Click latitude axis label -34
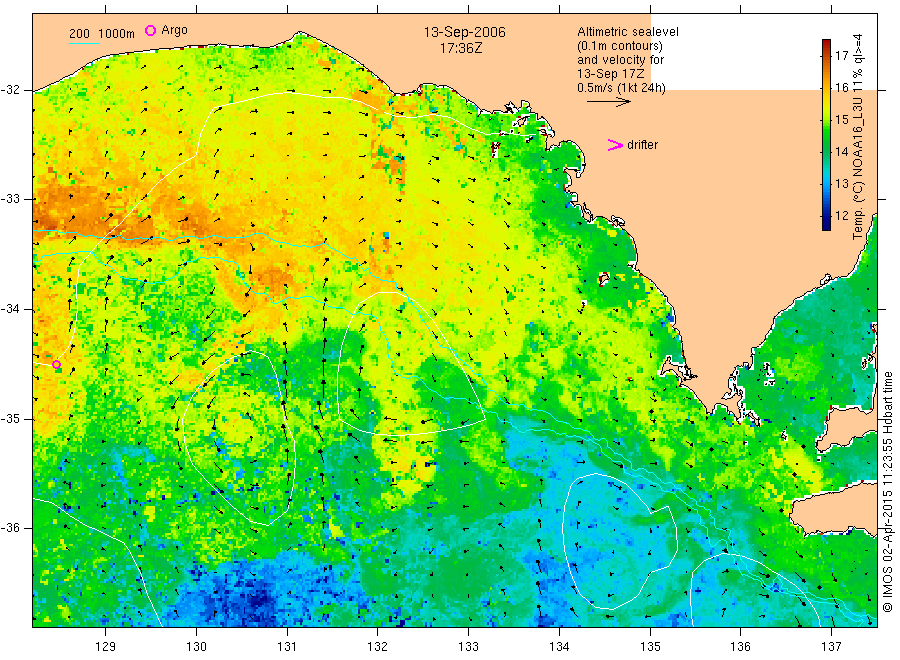 [11, 309]
